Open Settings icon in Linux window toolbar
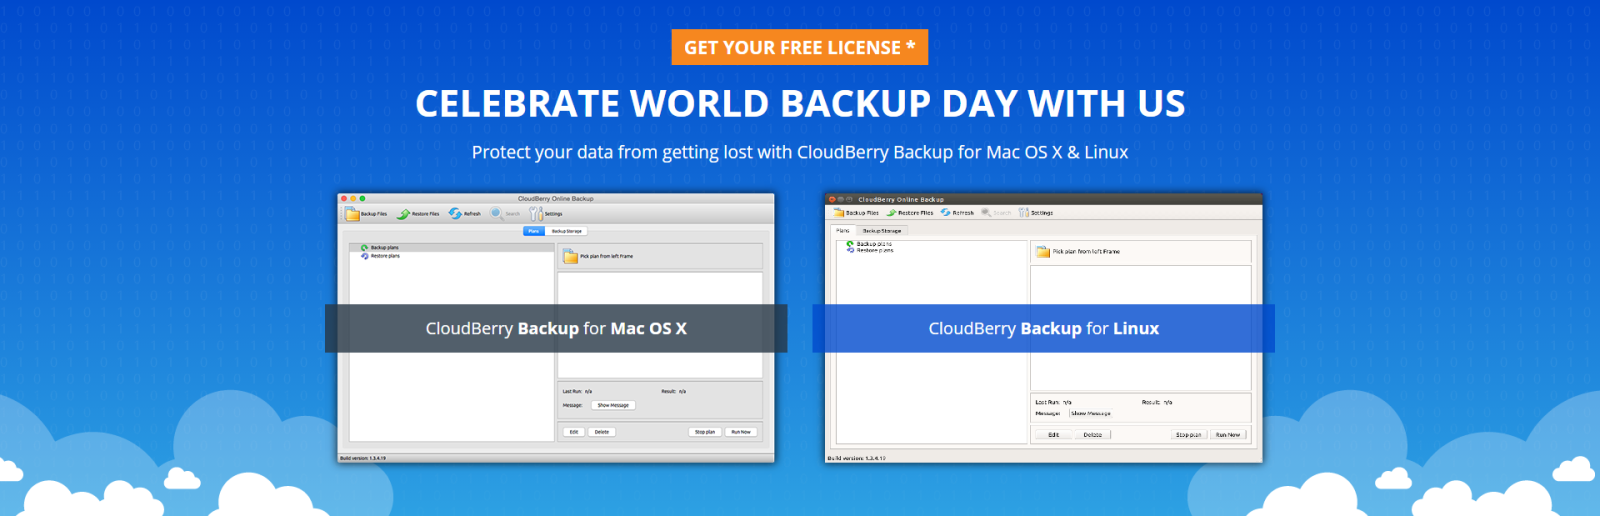Viewport: 1600px width, 516px height. pos(1024,213)
